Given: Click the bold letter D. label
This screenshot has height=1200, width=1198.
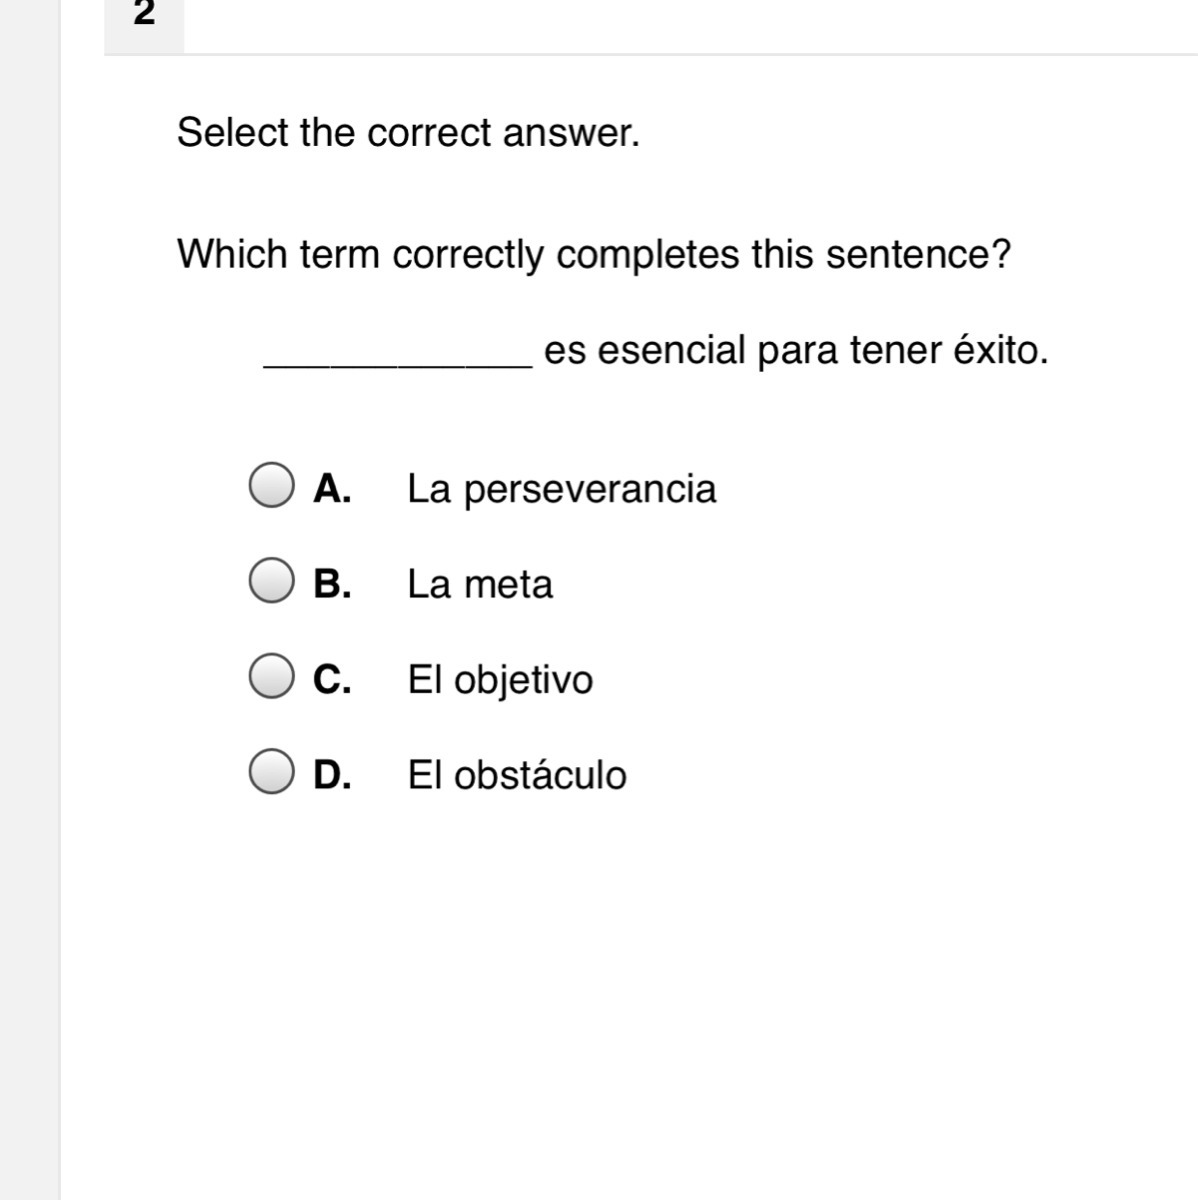Looking at the screenshot, I should pos(332,775).
